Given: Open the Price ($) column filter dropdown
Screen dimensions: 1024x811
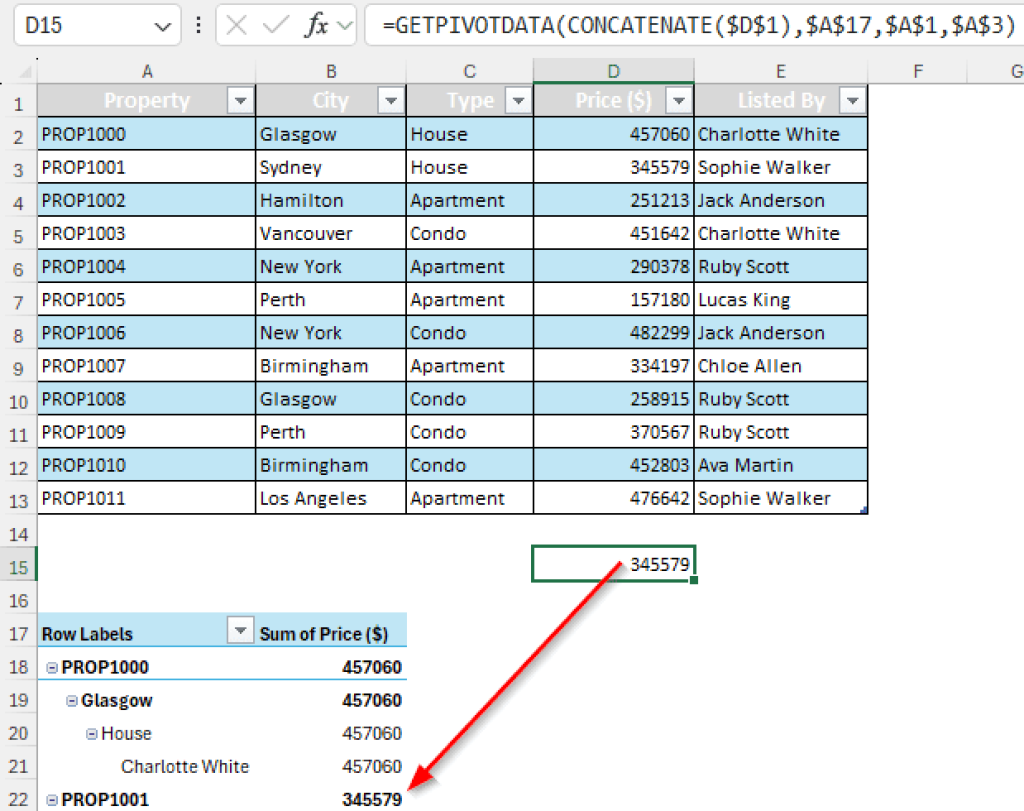Looking at the screenshot, I should click(679, 101).
